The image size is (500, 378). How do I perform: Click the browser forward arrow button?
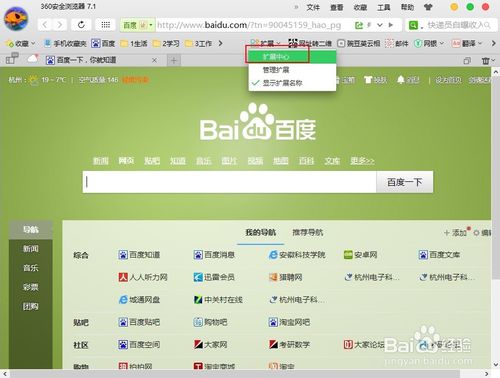(59, 25)
